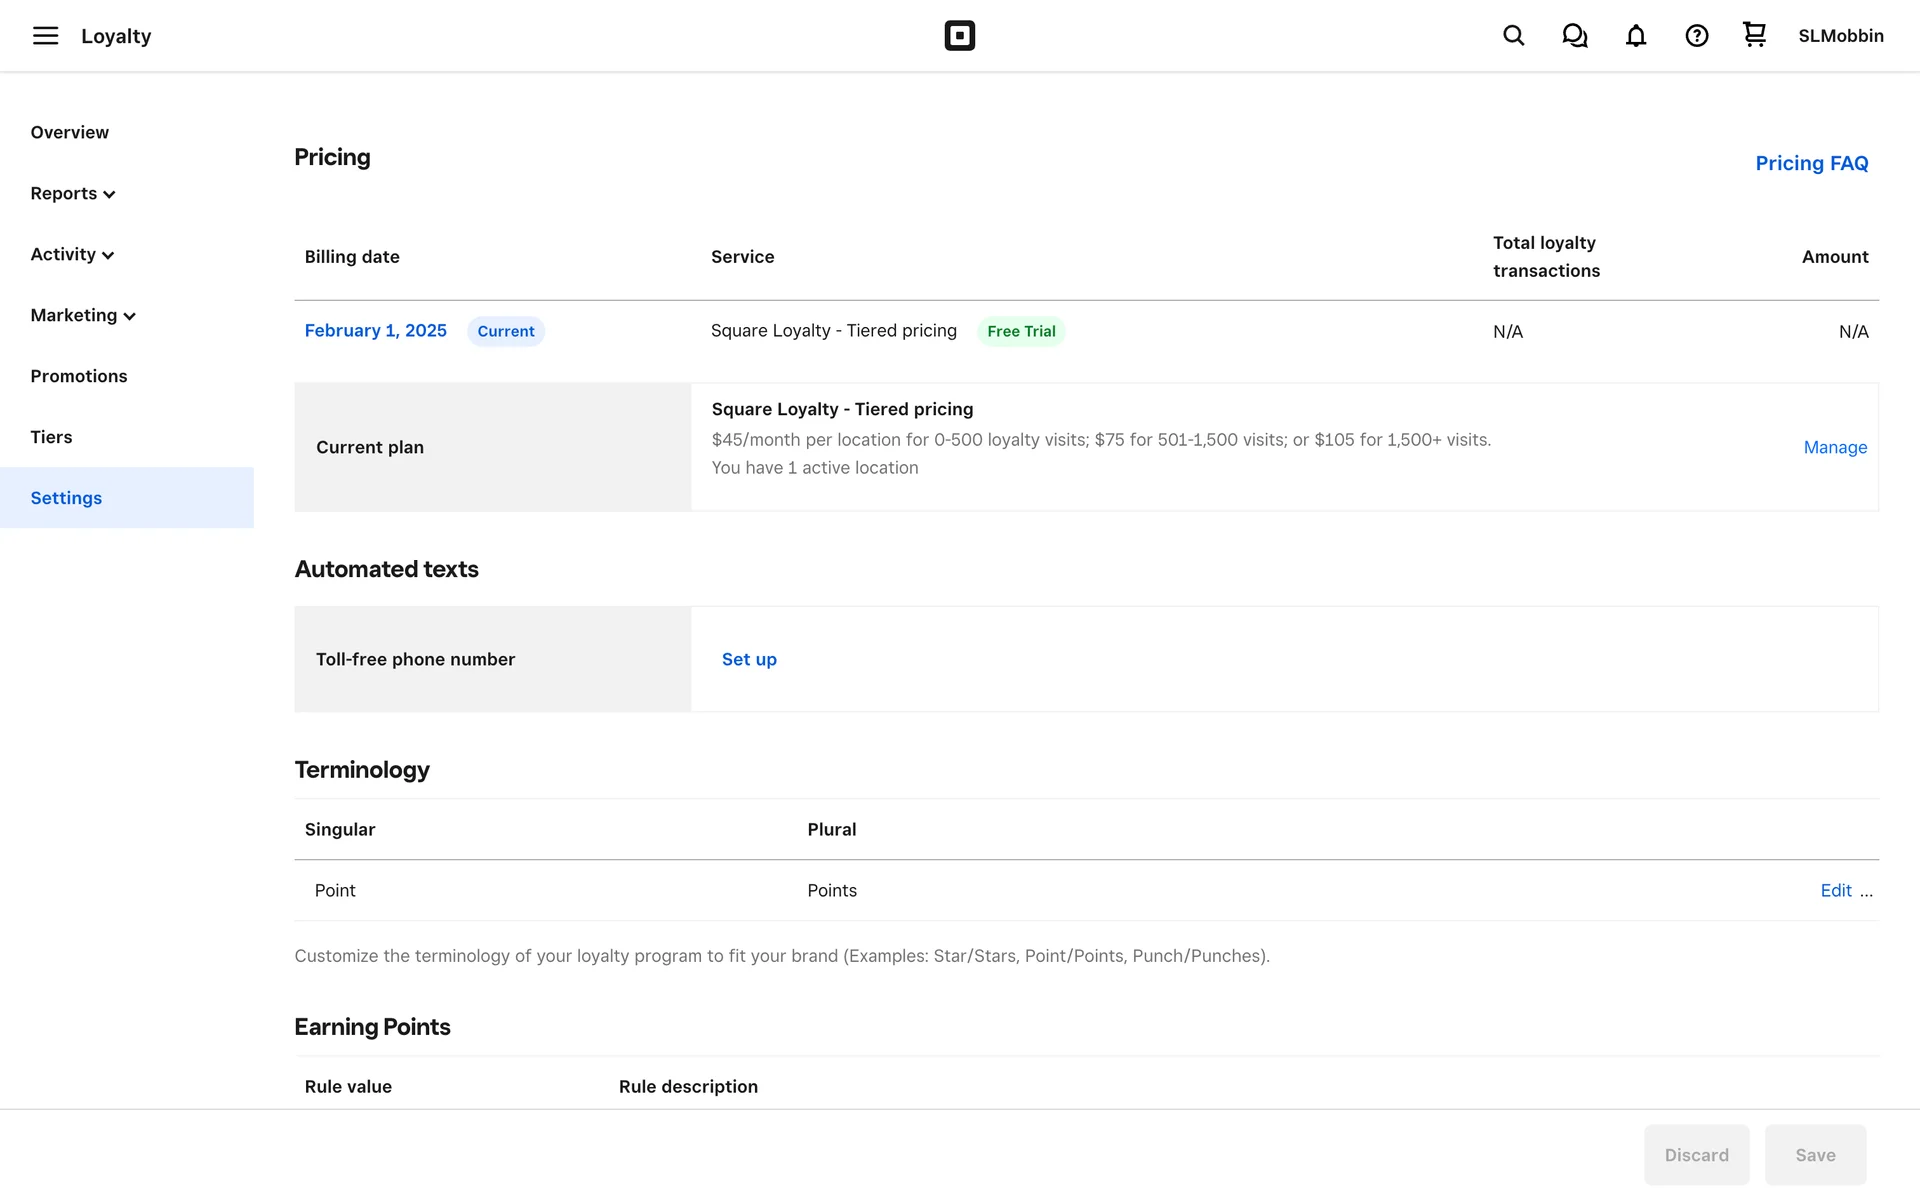The width and height of the screenshot is (1920, 1200).
Task: Open the shopping cart icon
Action: coord(1754,35)
